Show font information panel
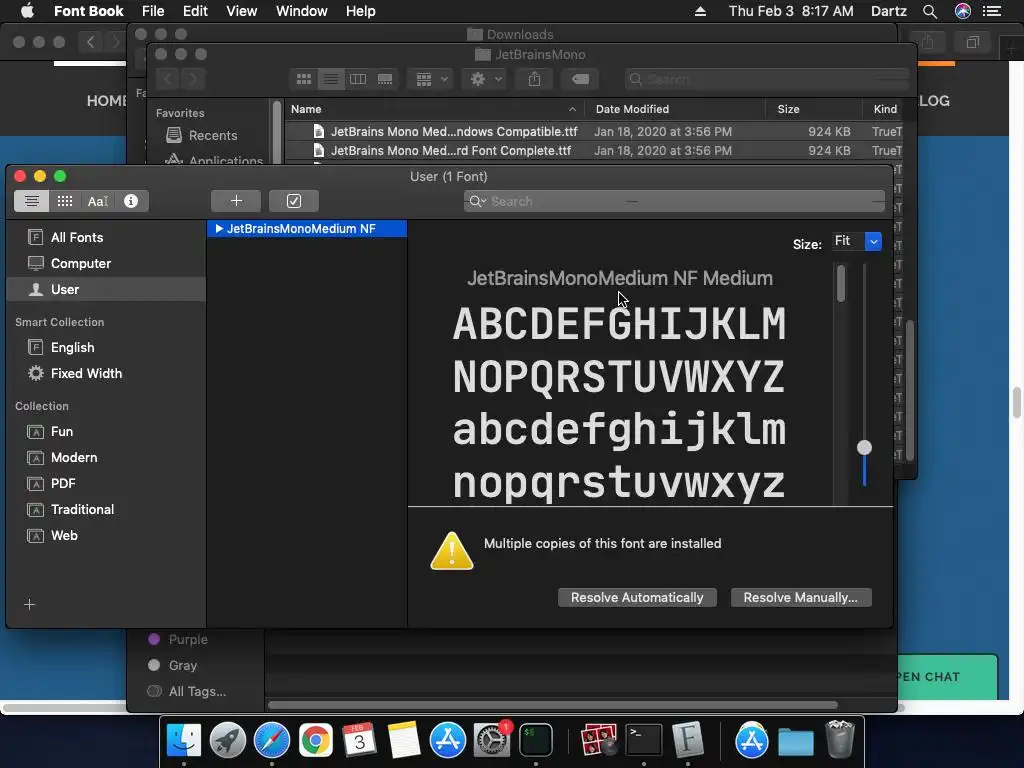1024x768 pixels. (131, 201)
